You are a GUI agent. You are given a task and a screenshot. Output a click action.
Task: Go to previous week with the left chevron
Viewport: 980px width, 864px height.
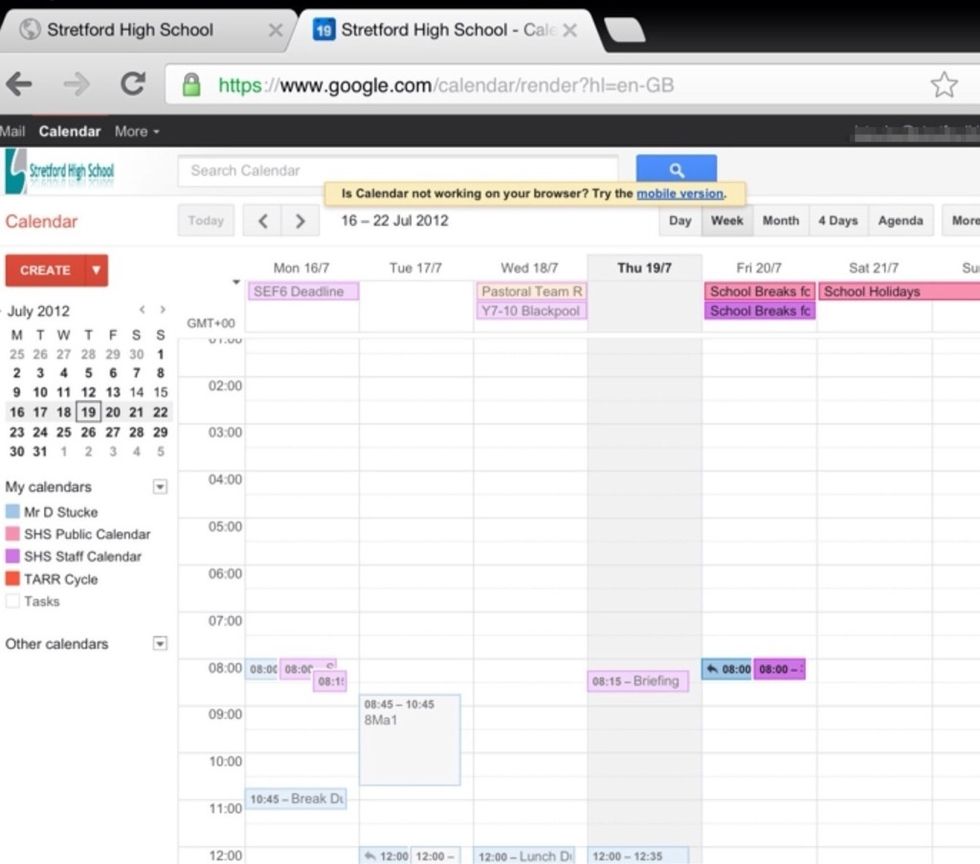265,220
